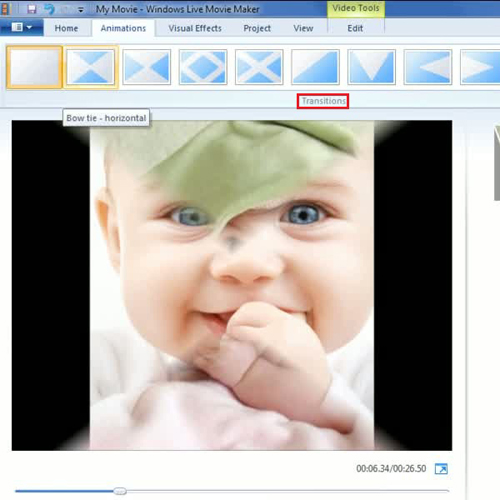Screen dimensions: 500x500
Task: Select the diagonal wipe transition
Action: pyautogui.click(x=315, y=67)
